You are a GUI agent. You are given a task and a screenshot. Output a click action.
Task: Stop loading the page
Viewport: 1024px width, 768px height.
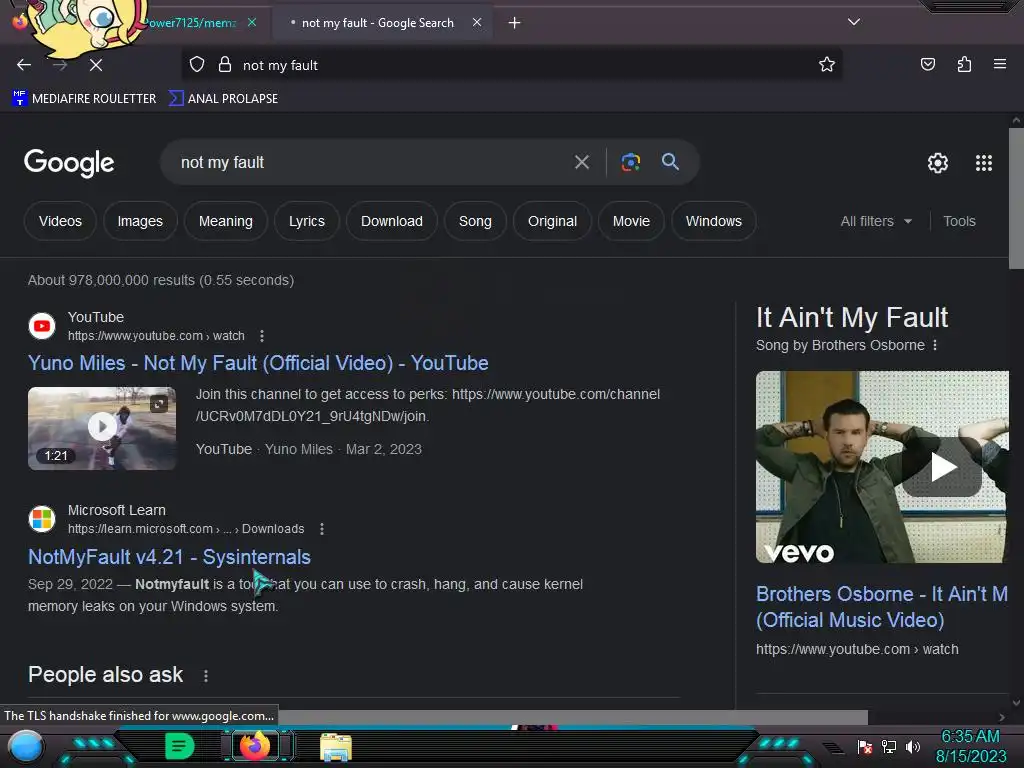point(96,65)
